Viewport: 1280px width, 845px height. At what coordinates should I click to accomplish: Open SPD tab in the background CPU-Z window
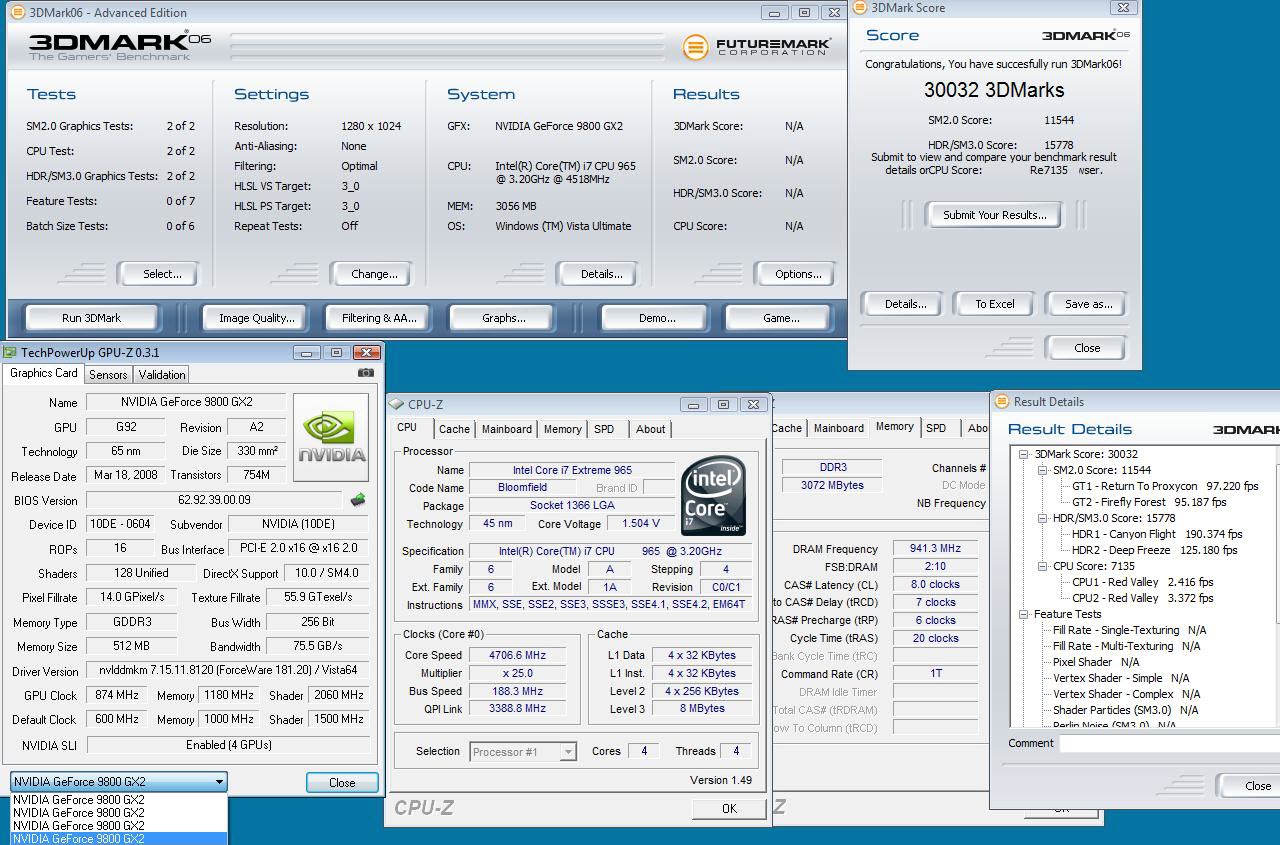(x=936, y=428)
